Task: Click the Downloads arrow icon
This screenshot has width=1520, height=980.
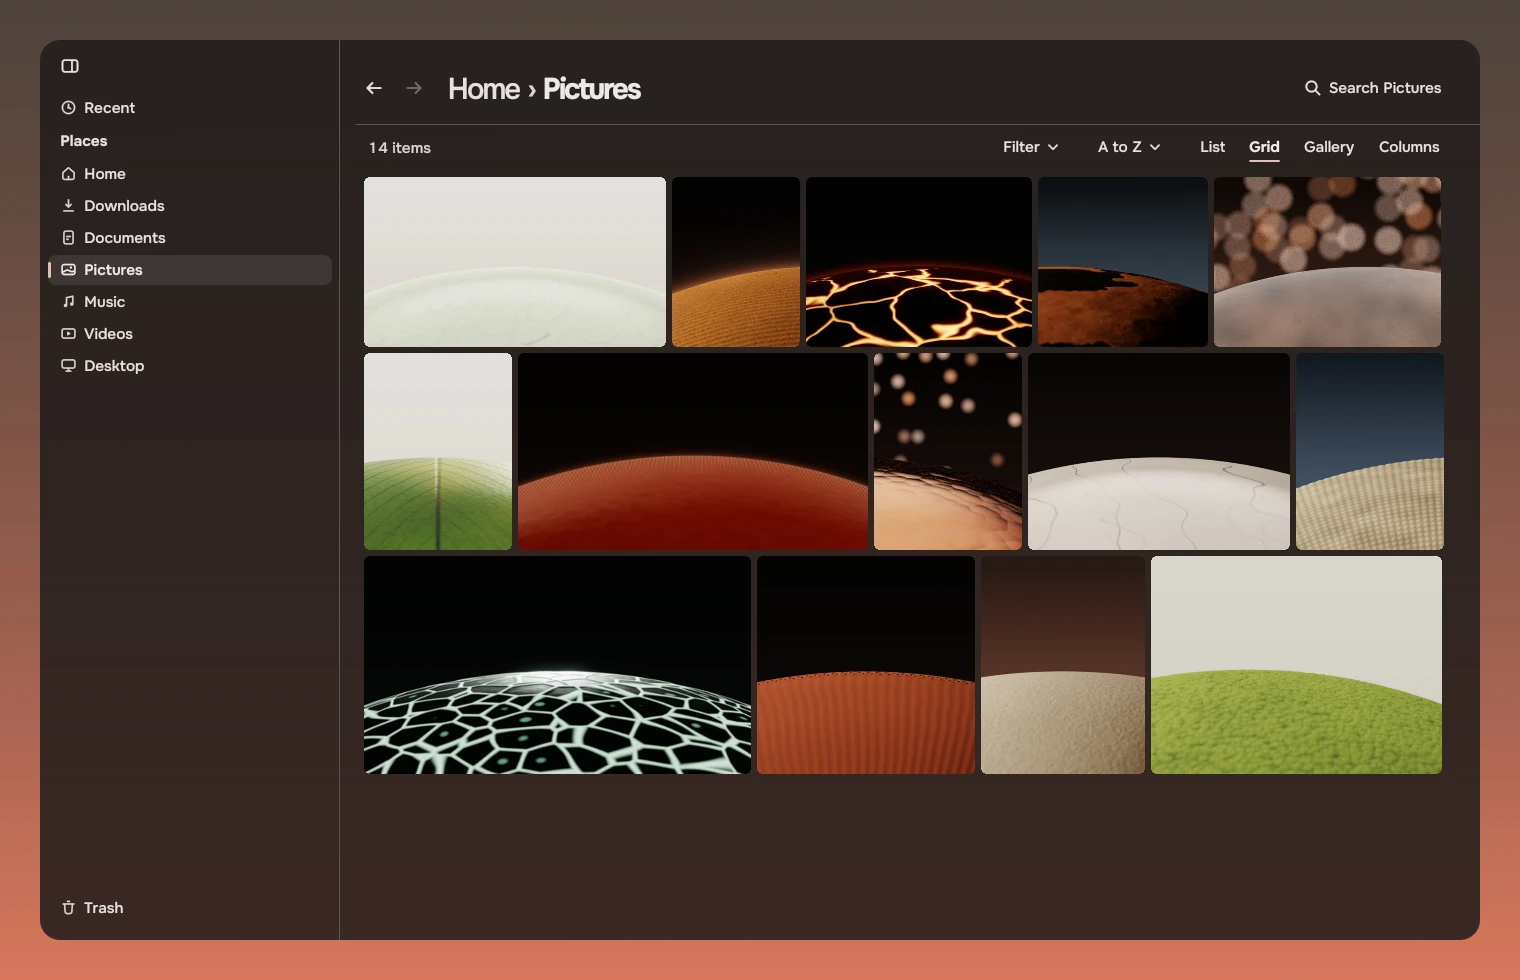Action: 68,205
